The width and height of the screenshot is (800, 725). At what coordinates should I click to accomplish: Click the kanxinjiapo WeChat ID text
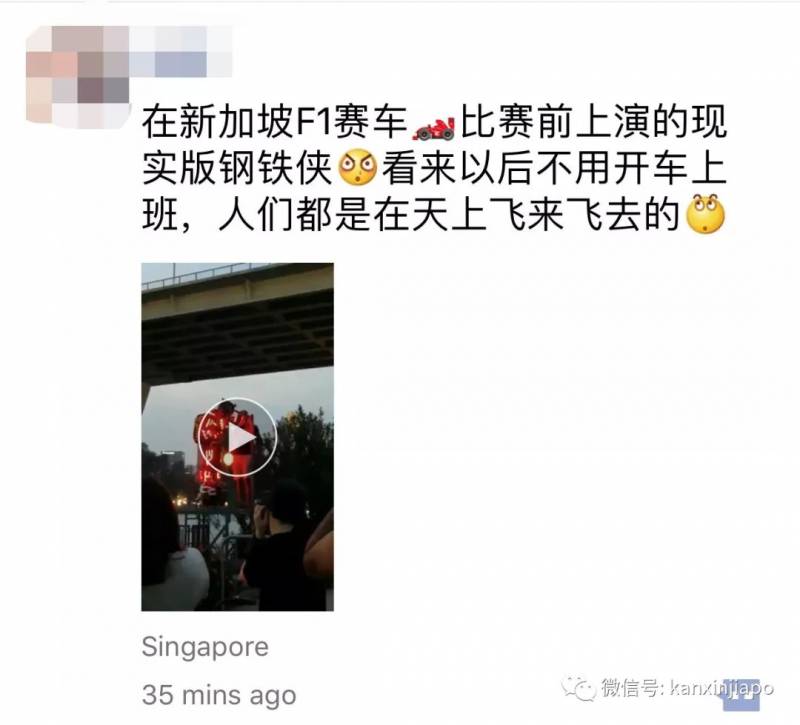tap(721, 689)
